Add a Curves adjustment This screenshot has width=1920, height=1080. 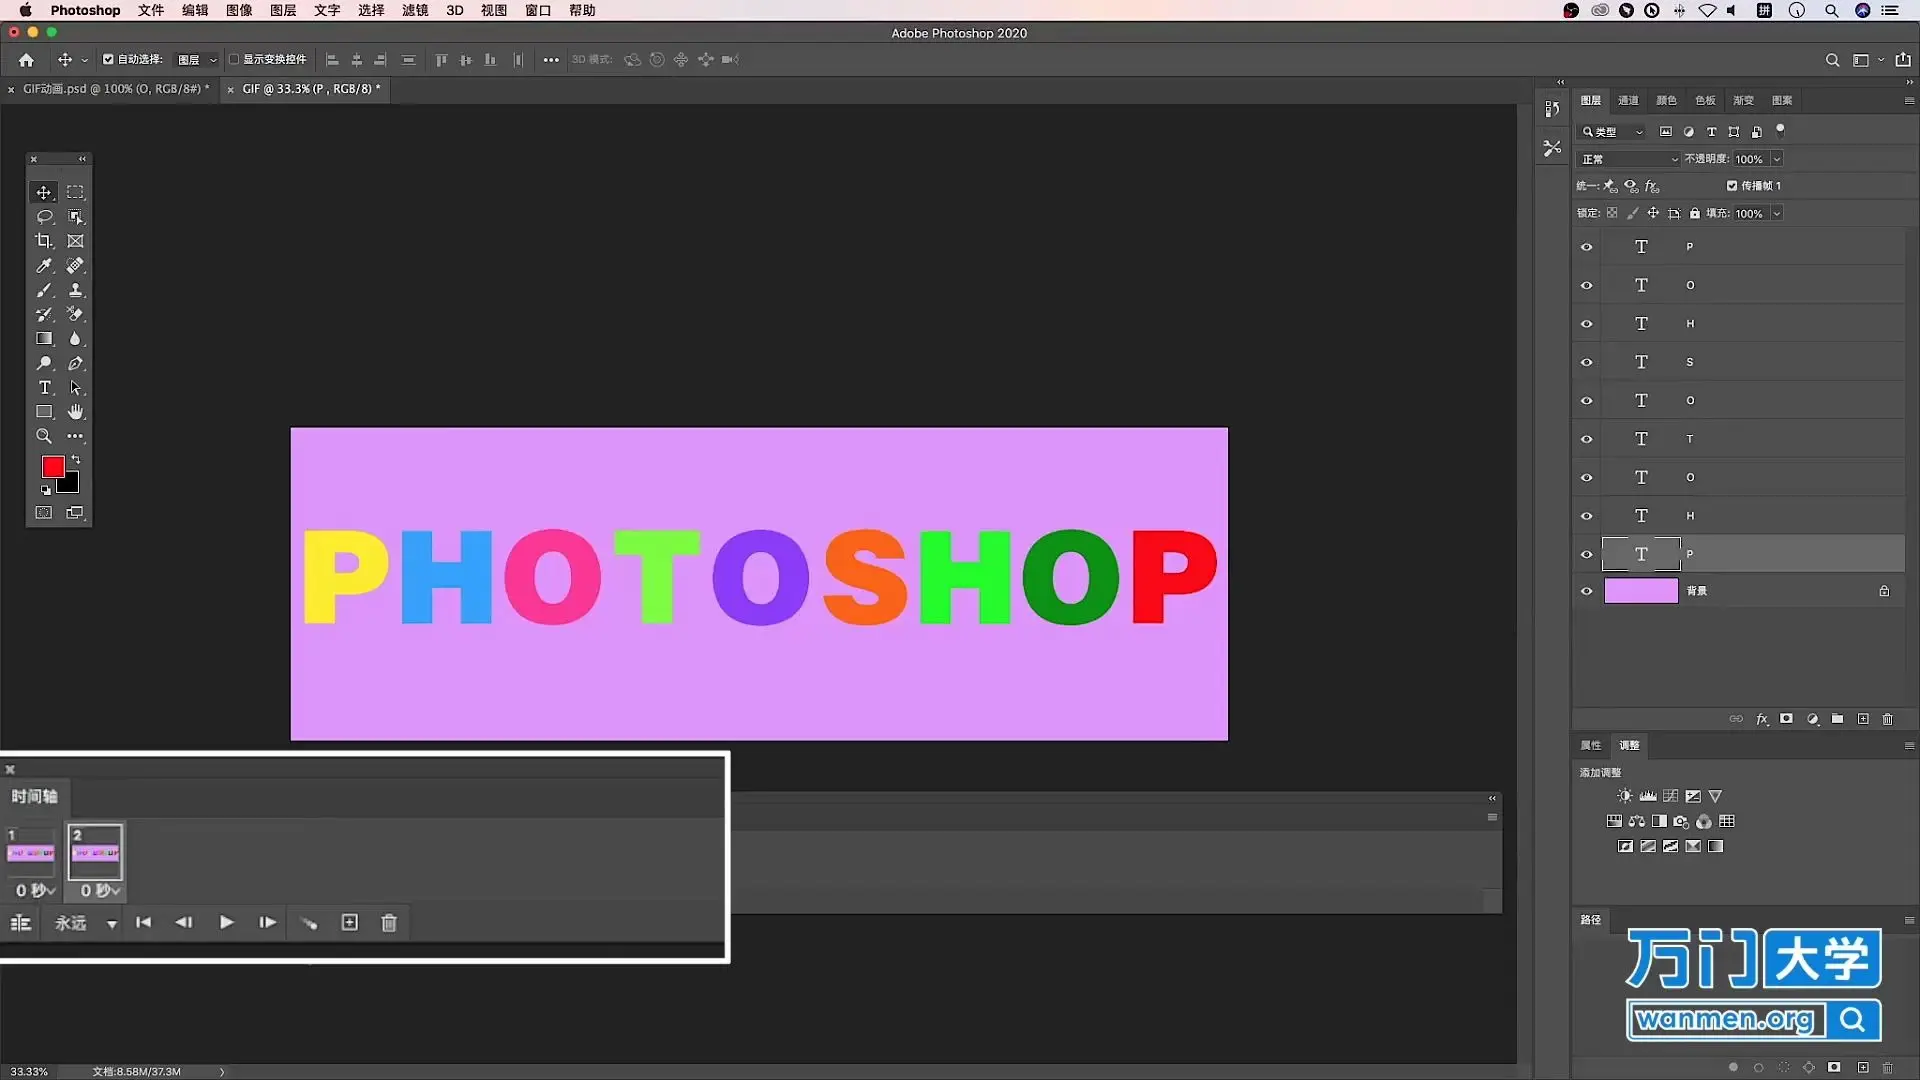point(1670,796)
